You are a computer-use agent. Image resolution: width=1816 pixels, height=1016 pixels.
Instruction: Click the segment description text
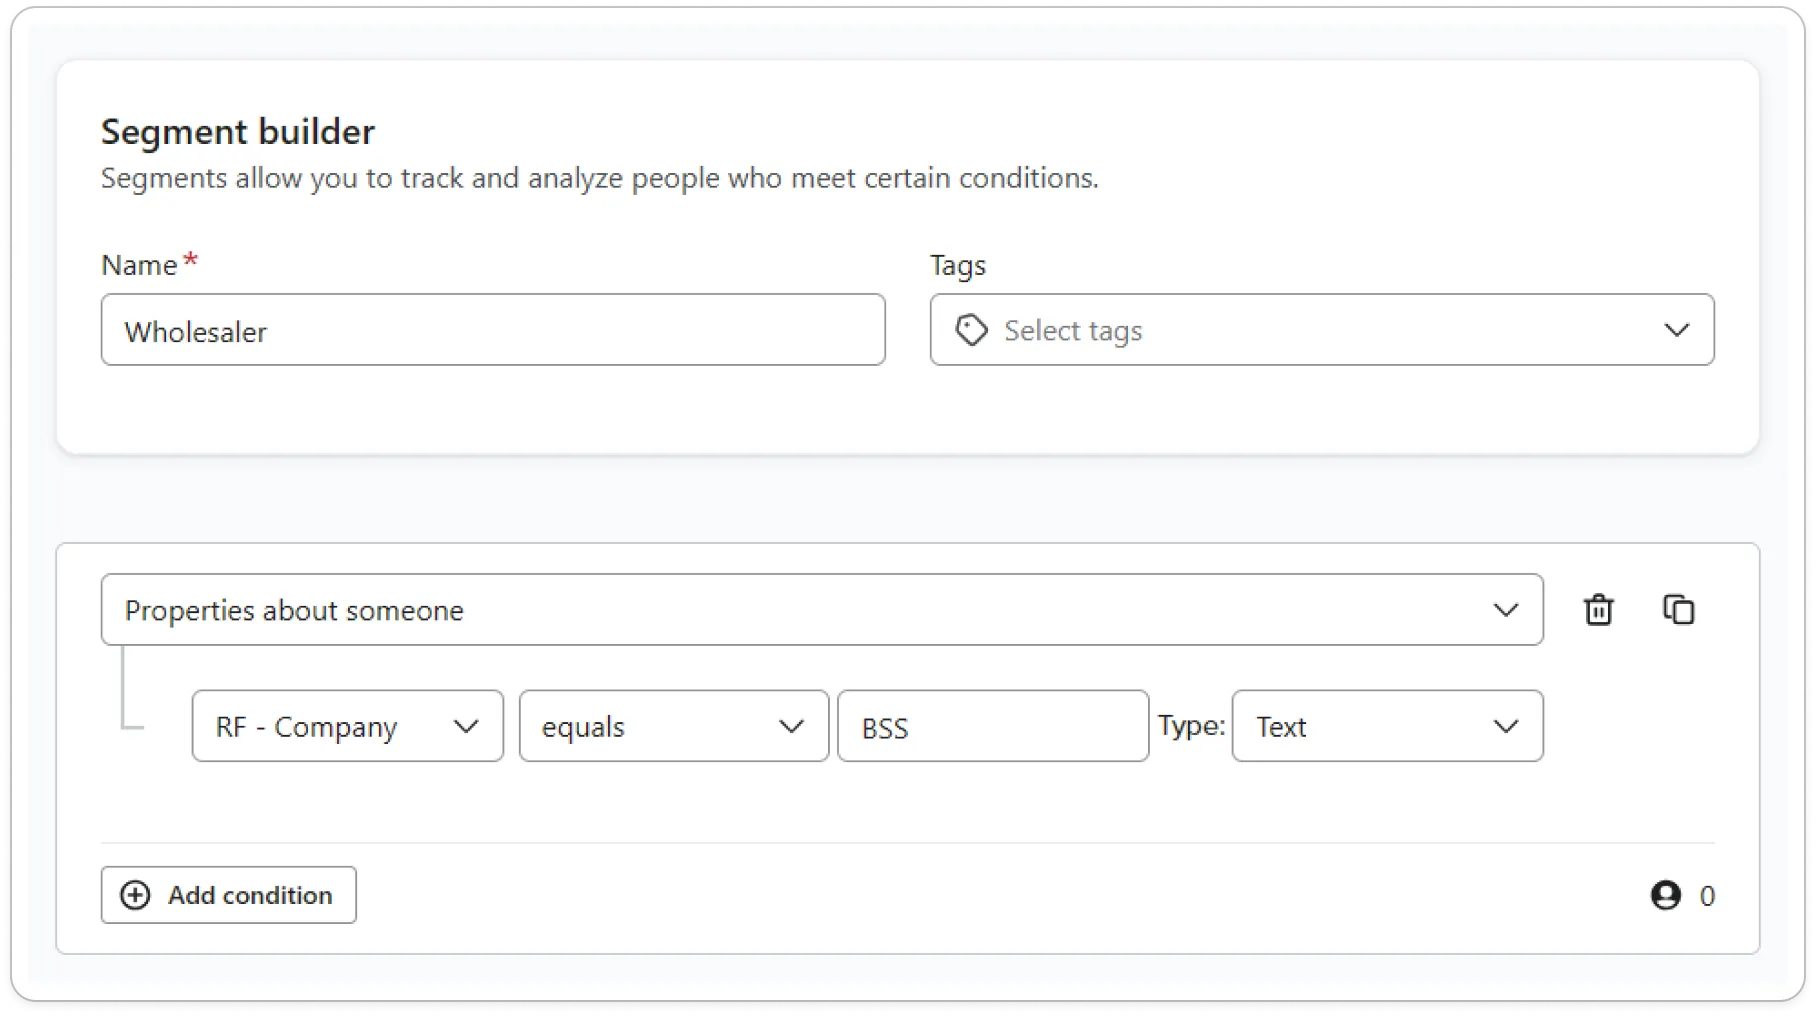tap(600, 178)
